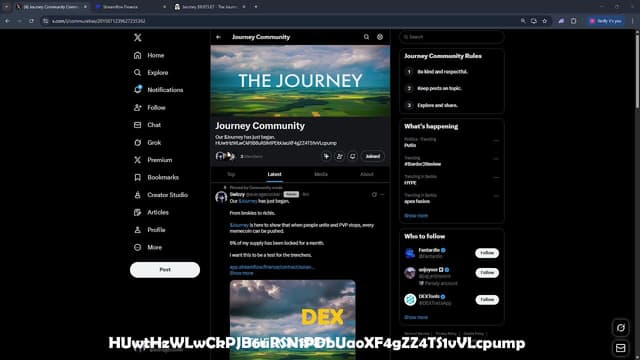The image size is (640, 360).
Task: Open options for the hashtag trending item
Action: [x=496, y=159]
